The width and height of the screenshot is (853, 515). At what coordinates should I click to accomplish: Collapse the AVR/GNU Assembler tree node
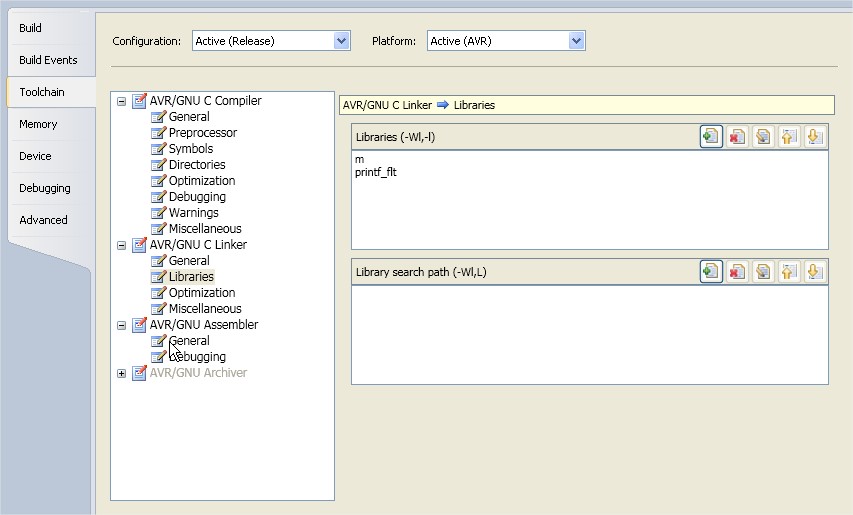point(121,325)
